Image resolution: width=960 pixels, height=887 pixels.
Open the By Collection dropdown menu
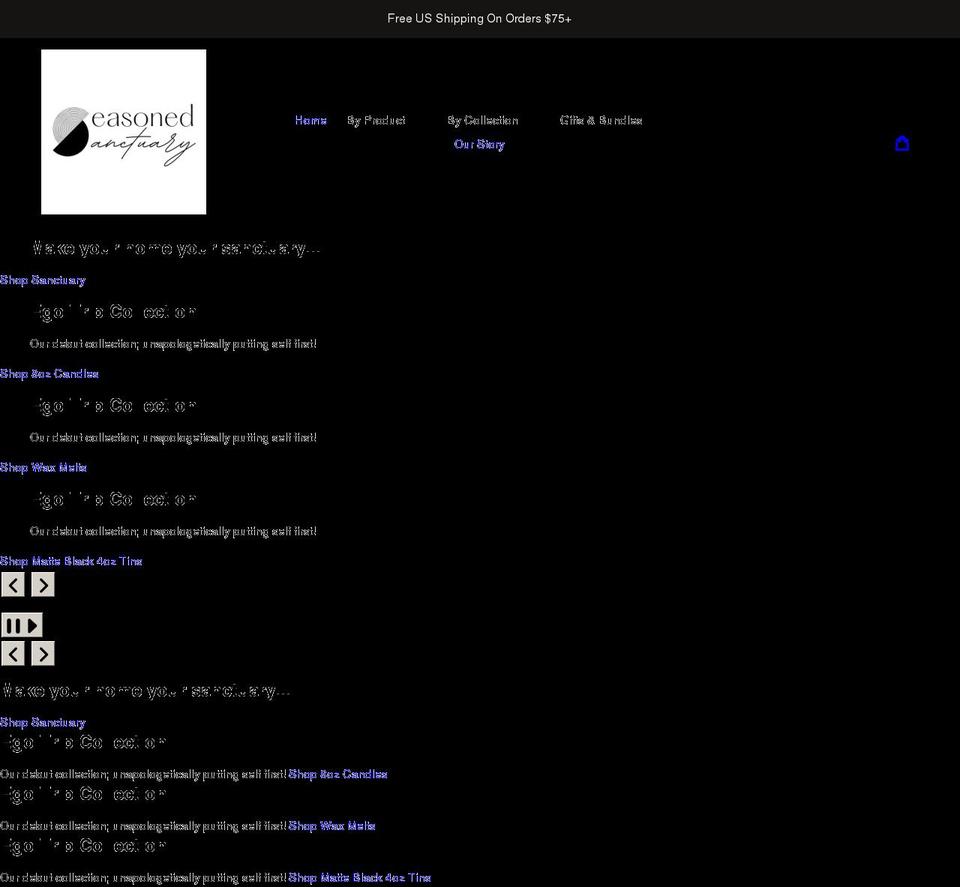483,120
